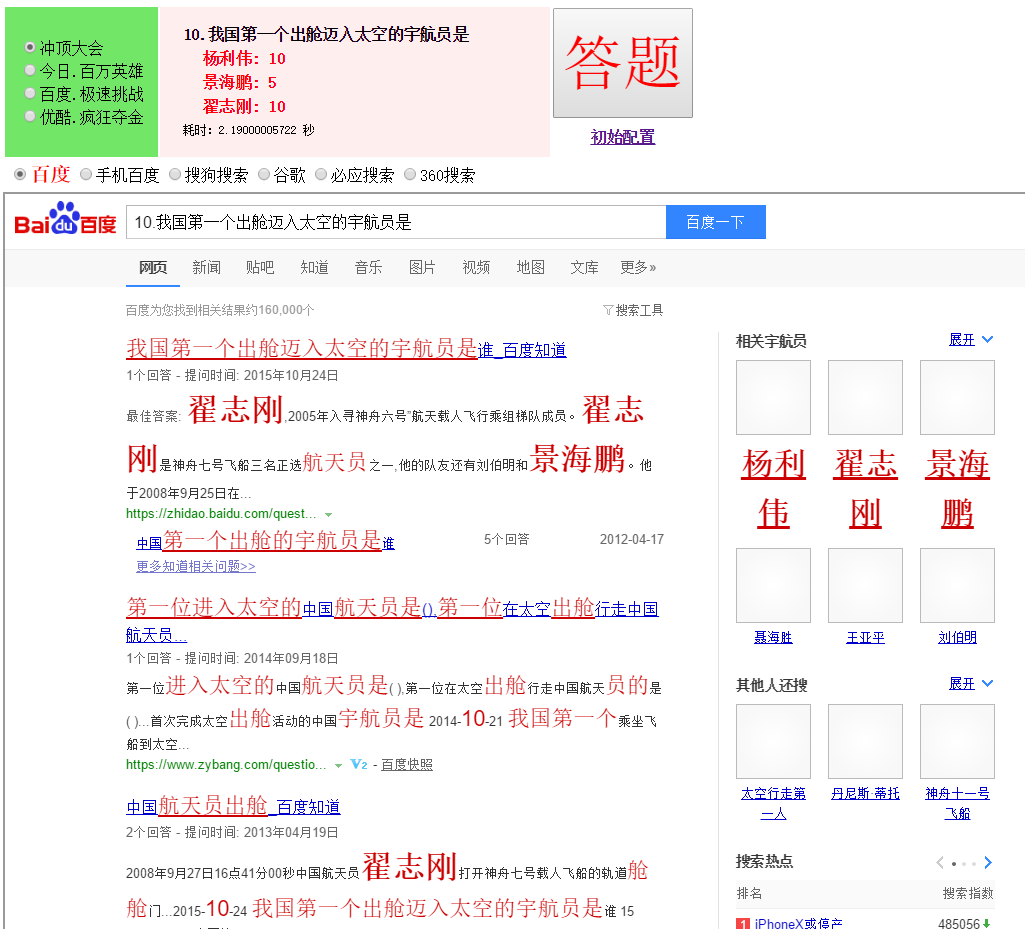Image resolution: width=1025 pixels, height=929 pixels.
Task: Switch to the 贴吧 tab
Action: (x=260, y=267)
